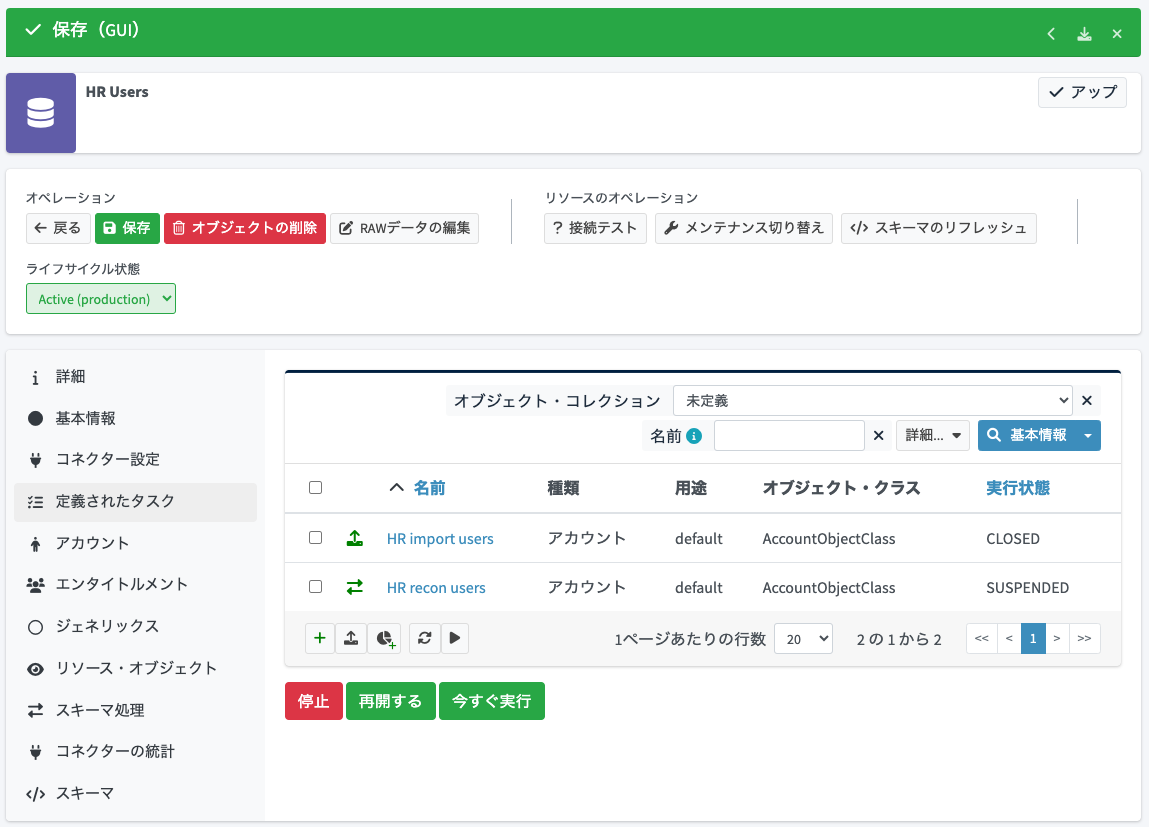Open the アカウント sidebar item

tap(136, 544)
